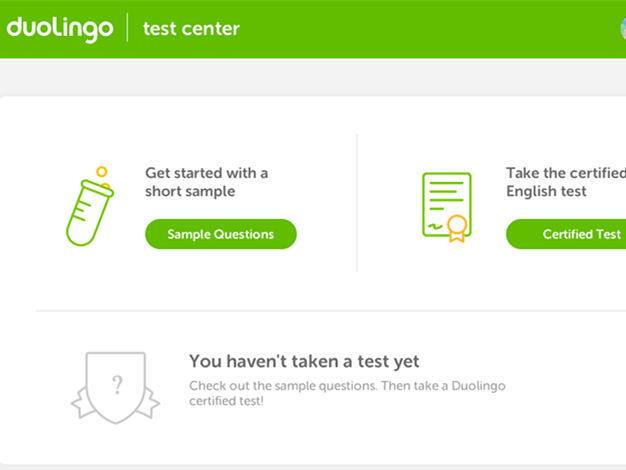Viewport: 626px width, 470px height.
Task: Click the question mark shield badge
Action: 116,387
